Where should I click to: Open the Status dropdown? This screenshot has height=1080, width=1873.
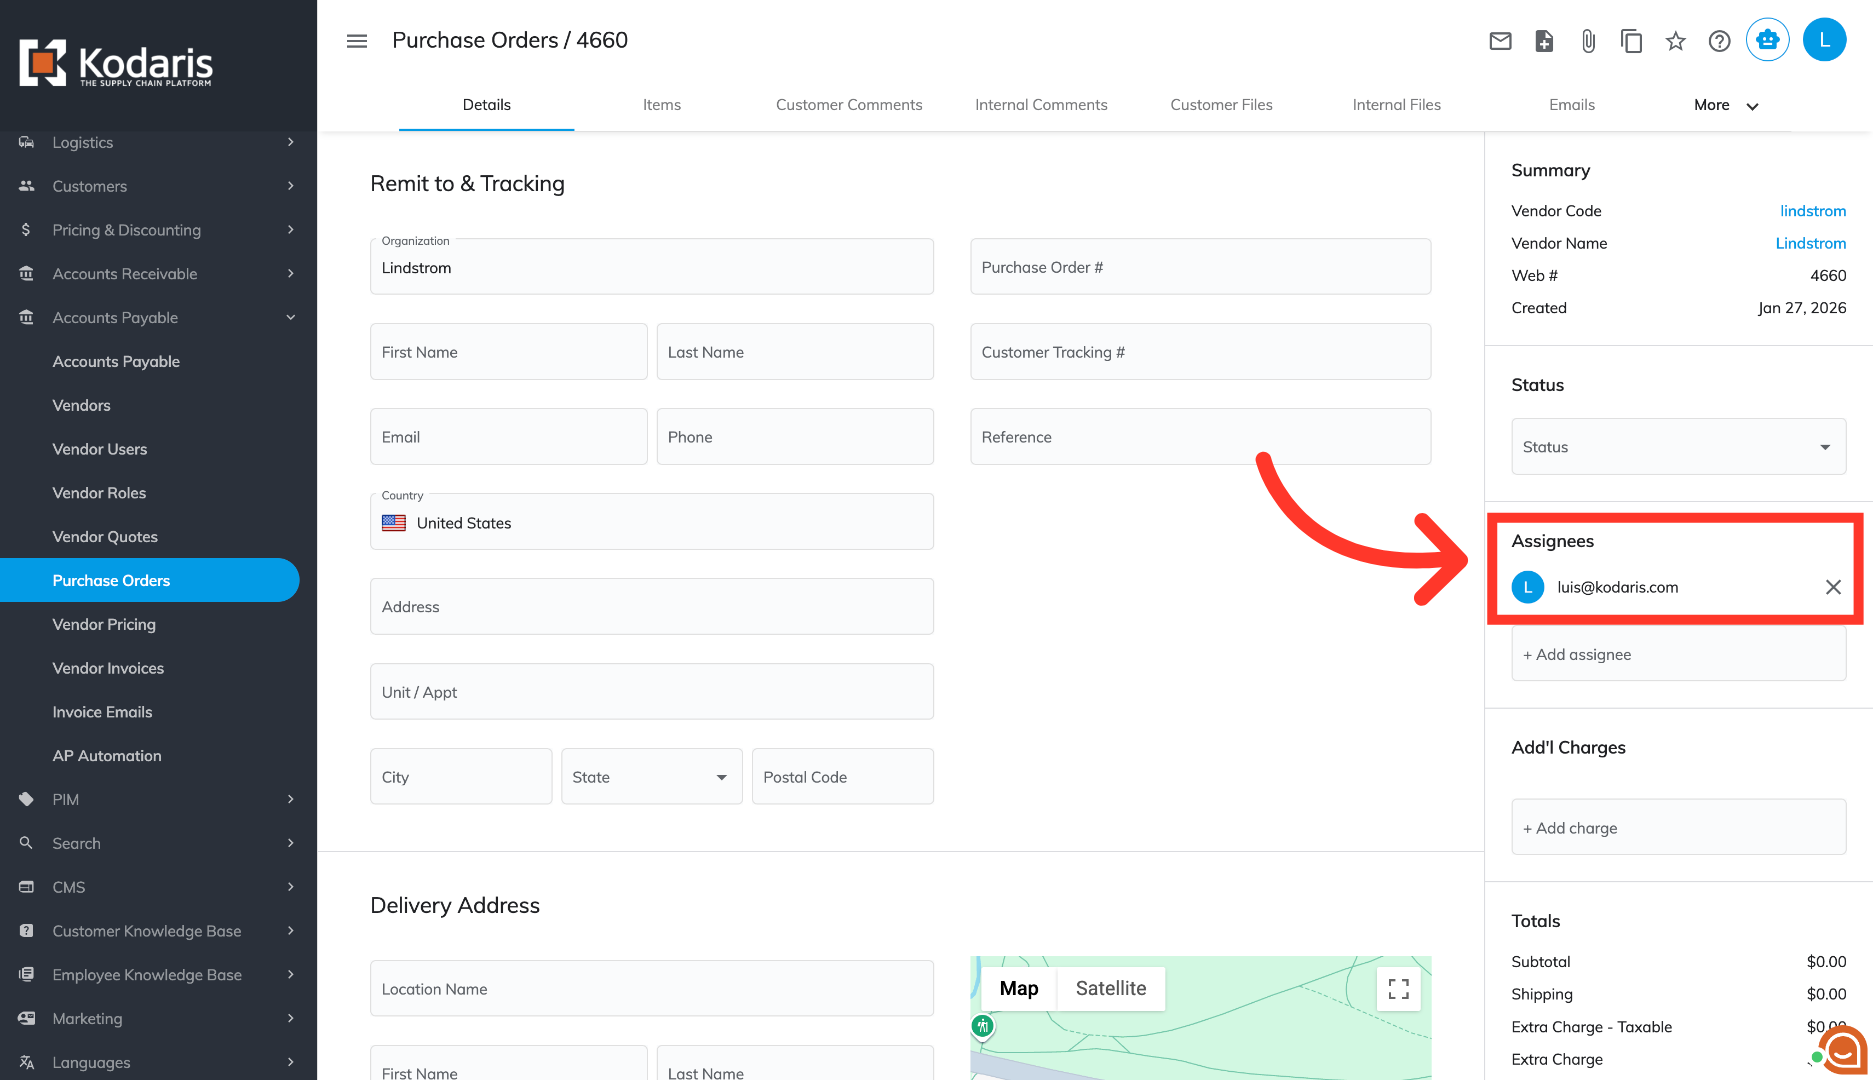(x=1678, y=447)
